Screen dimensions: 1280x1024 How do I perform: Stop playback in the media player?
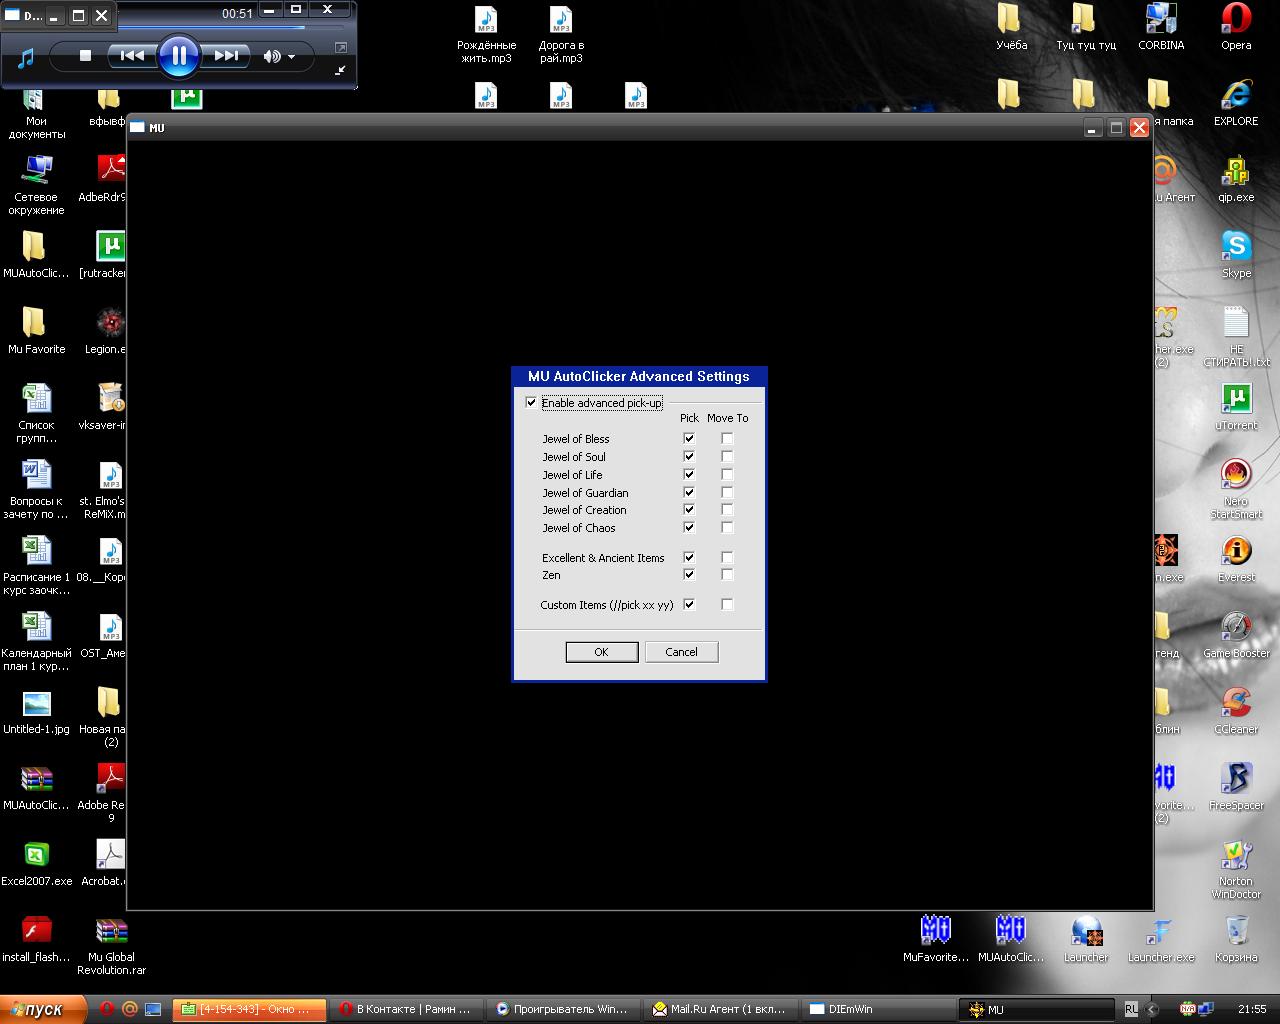click(85, 56)
